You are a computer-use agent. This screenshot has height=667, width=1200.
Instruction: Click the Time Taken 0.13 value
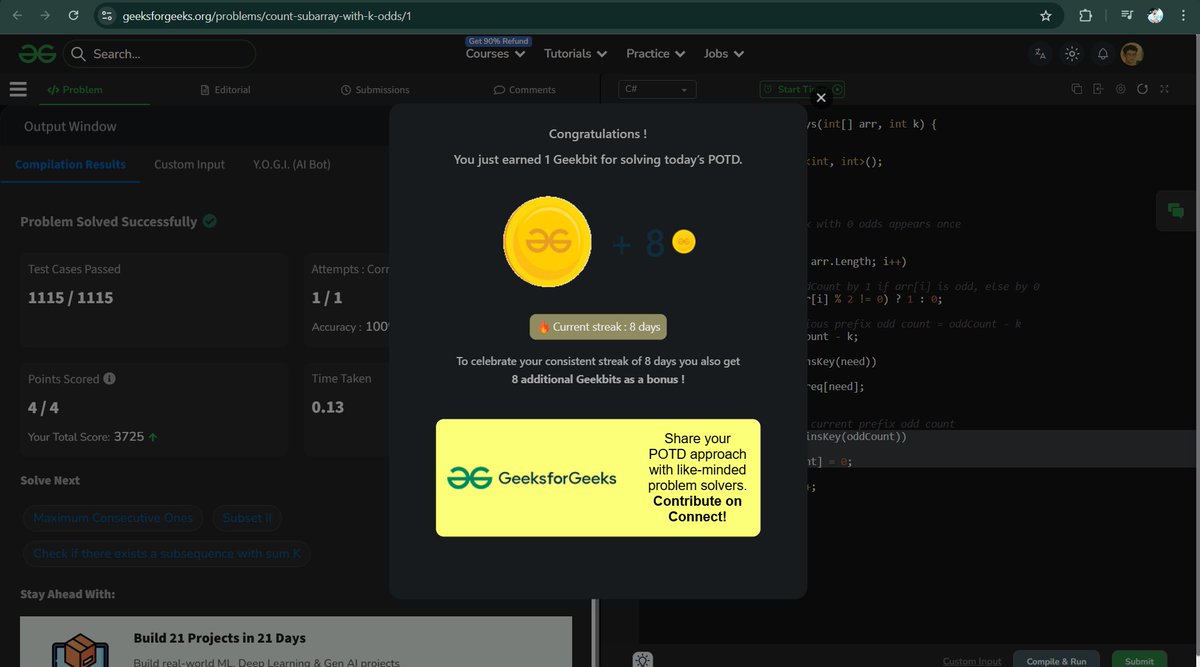[x=328, y=407]
